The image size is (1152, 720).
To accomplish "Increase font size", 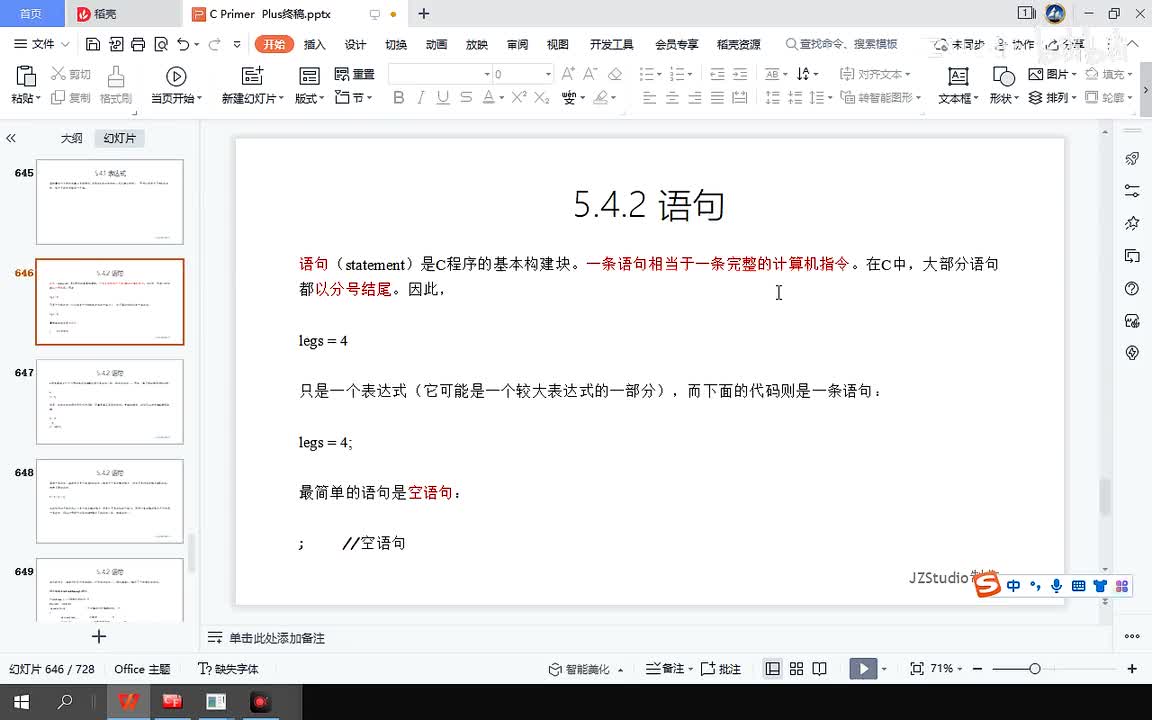I will coord(568,73).
